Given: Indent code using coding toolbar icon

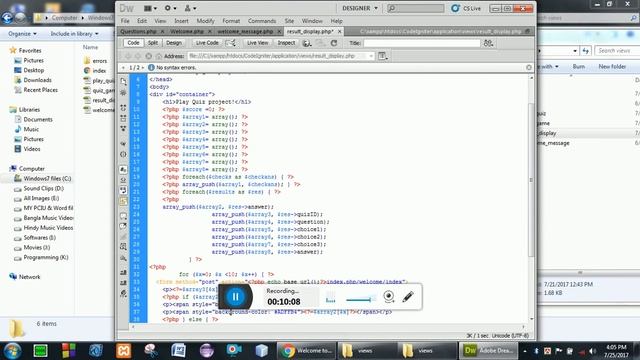Looking at the screenshot, I should (x=123, y=272).
